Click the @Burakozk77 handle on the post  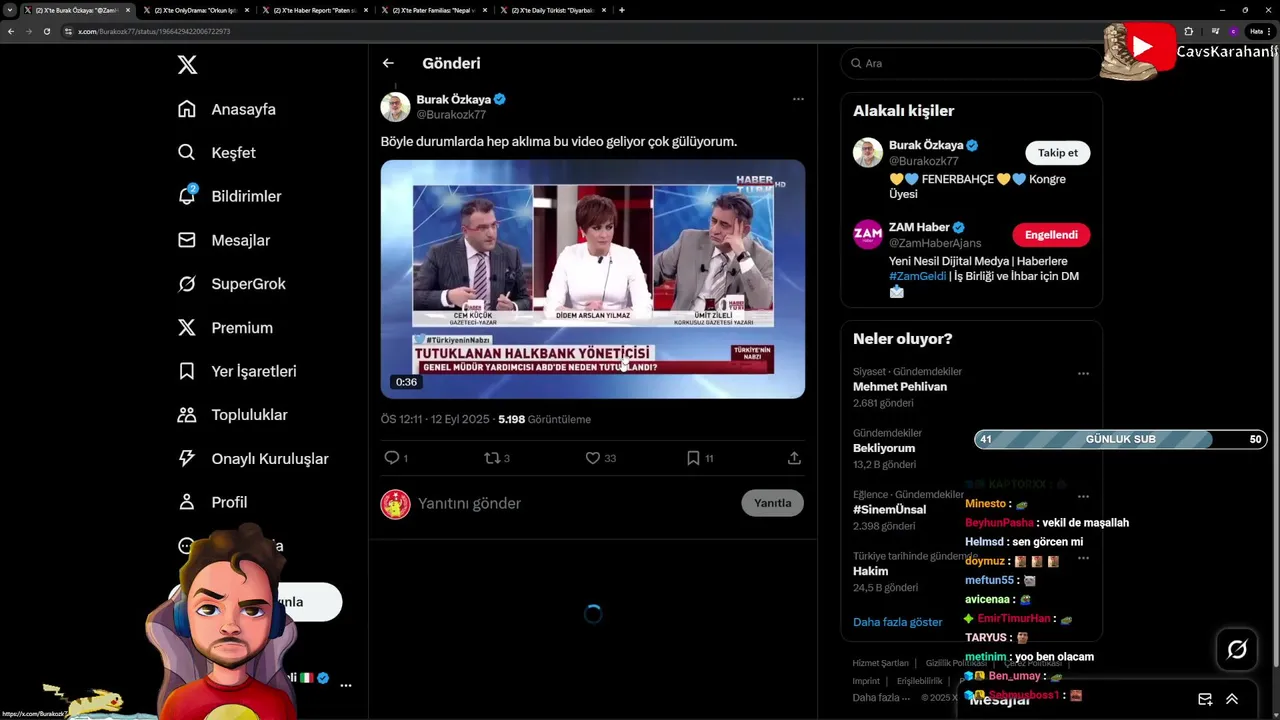coord(449,115)
